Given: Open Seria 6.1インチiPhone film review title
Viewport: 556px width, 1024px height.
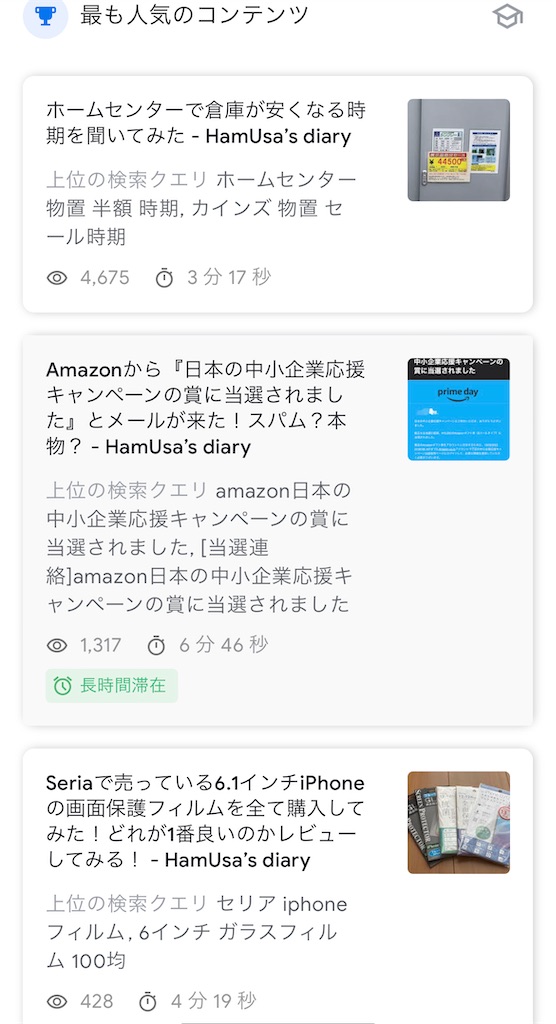Looking at the screenshot, I should tap(205, 822).
